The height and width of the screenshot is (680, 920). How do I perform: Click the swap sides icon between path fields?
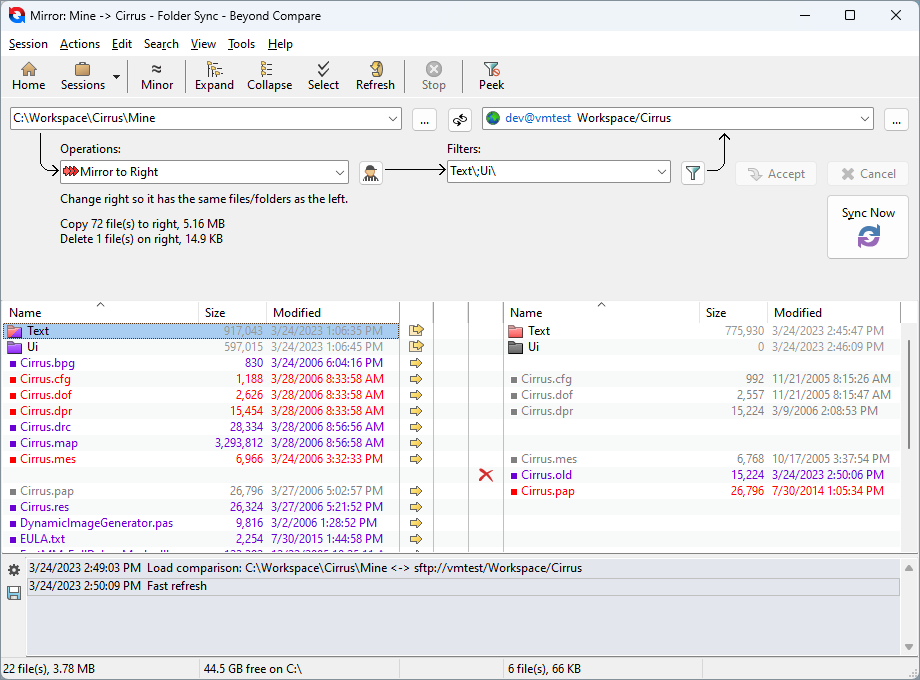(x=460, y=119)
